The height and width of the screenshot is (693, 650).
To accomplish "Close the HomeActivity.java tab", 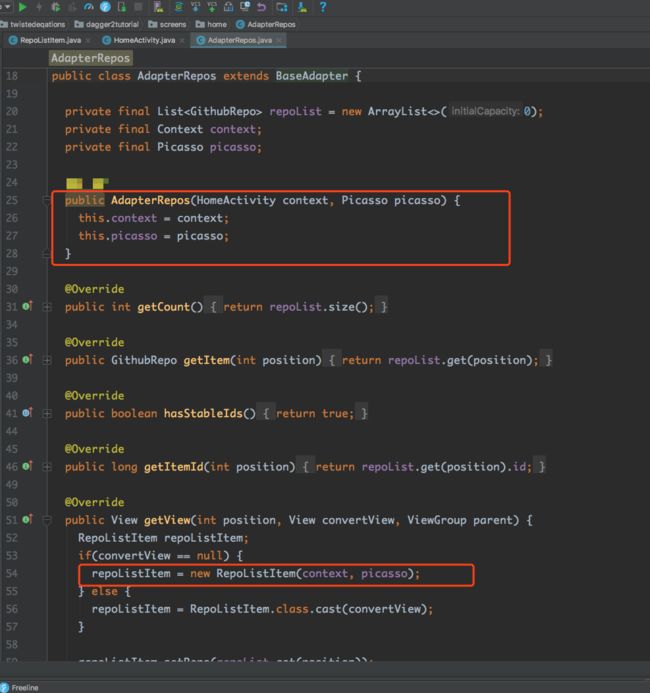I will point(182,40).
